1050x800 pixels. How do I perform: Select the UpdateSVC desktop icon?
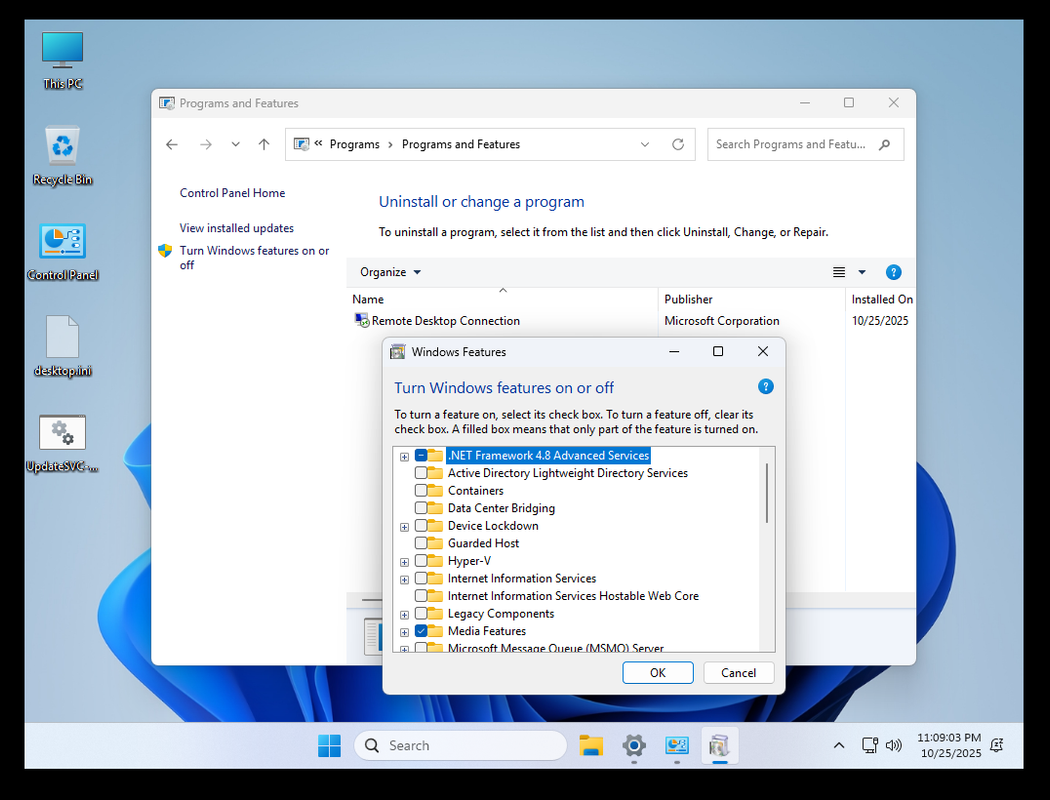tap(62, 443)
